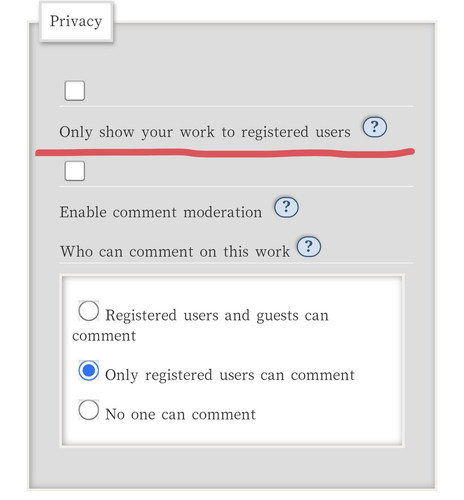This screenshot has width=464, height=500.
Task: Click the divider line under first checkbox
Action: pos(236,106)
